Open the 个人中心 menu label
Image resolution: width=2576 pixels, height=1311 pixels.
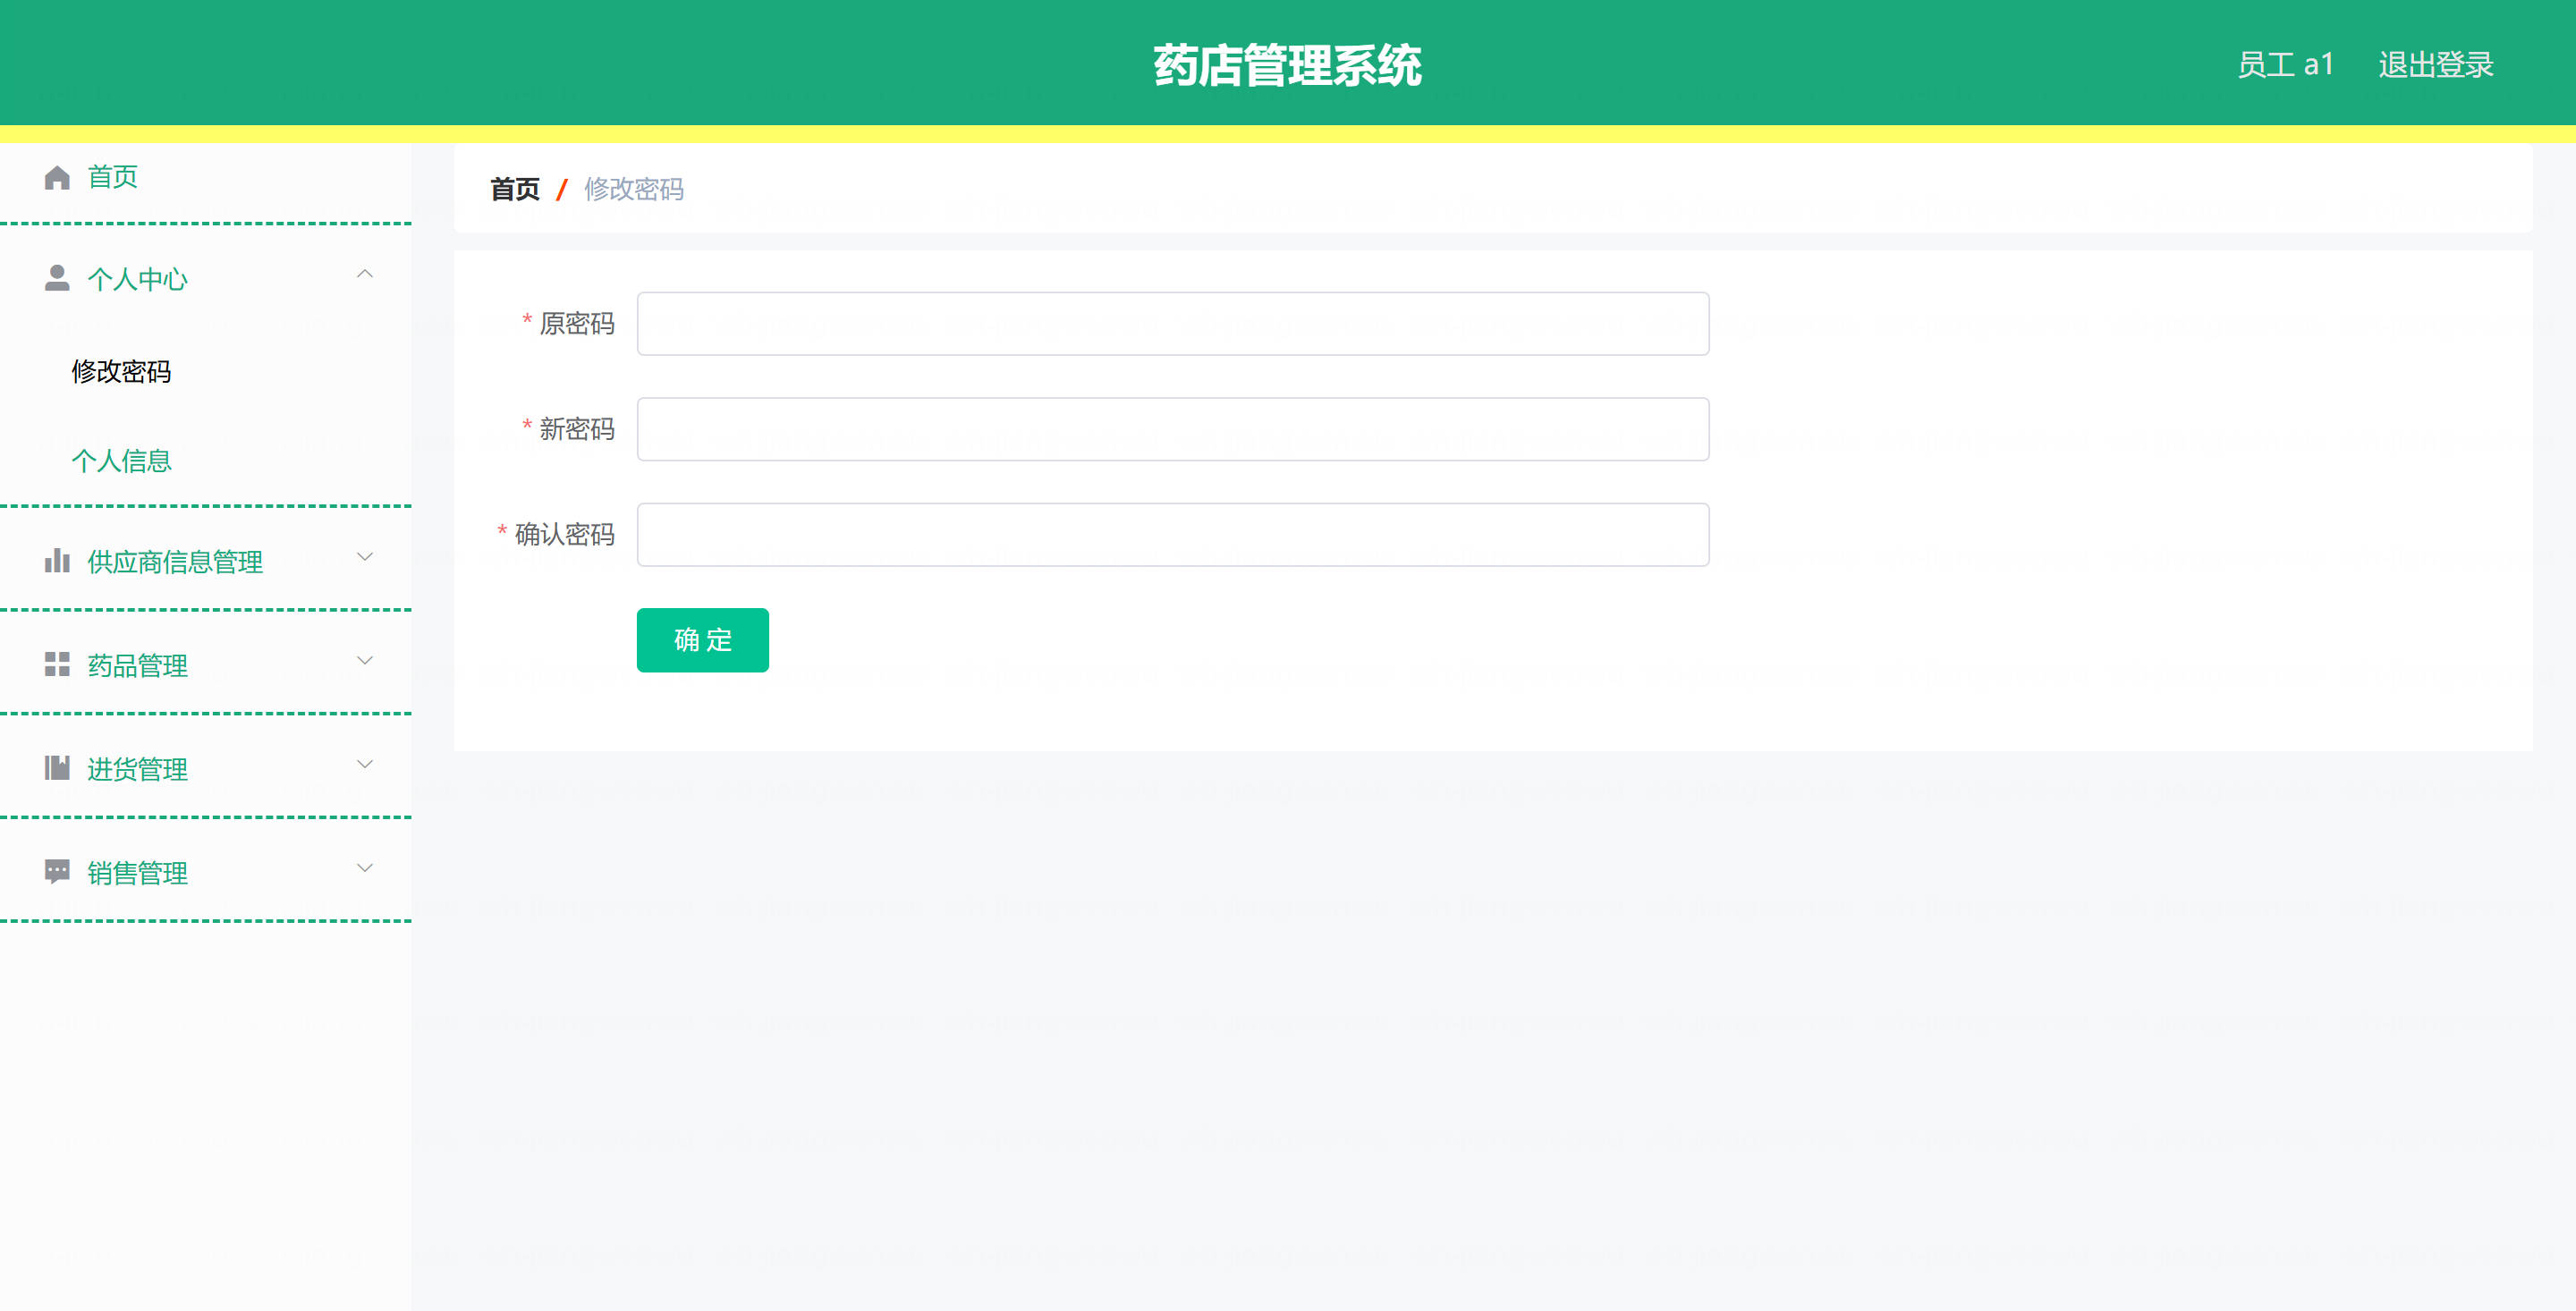137,279
